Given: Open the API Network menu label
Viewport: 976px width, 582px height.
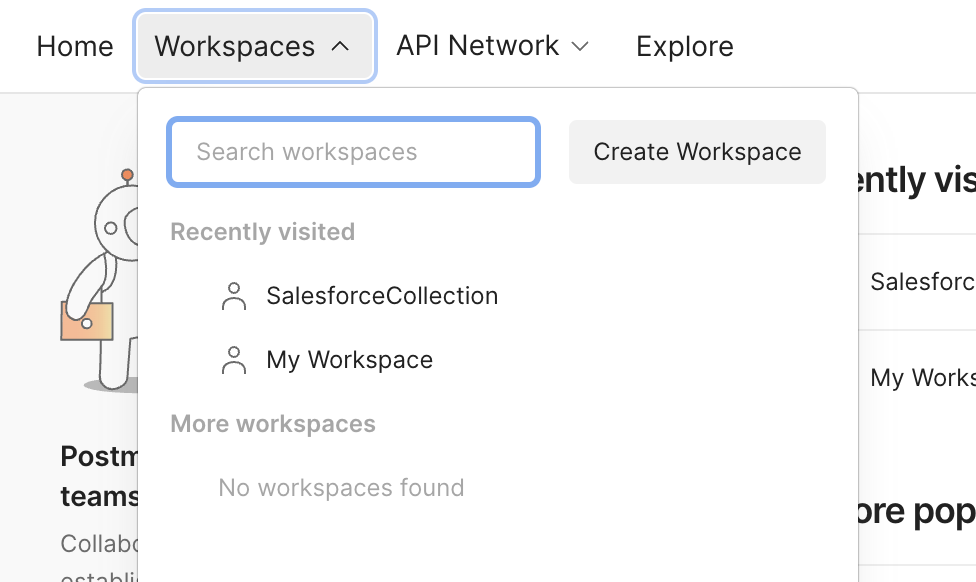Looking at the screenshot, I should 477,46.
